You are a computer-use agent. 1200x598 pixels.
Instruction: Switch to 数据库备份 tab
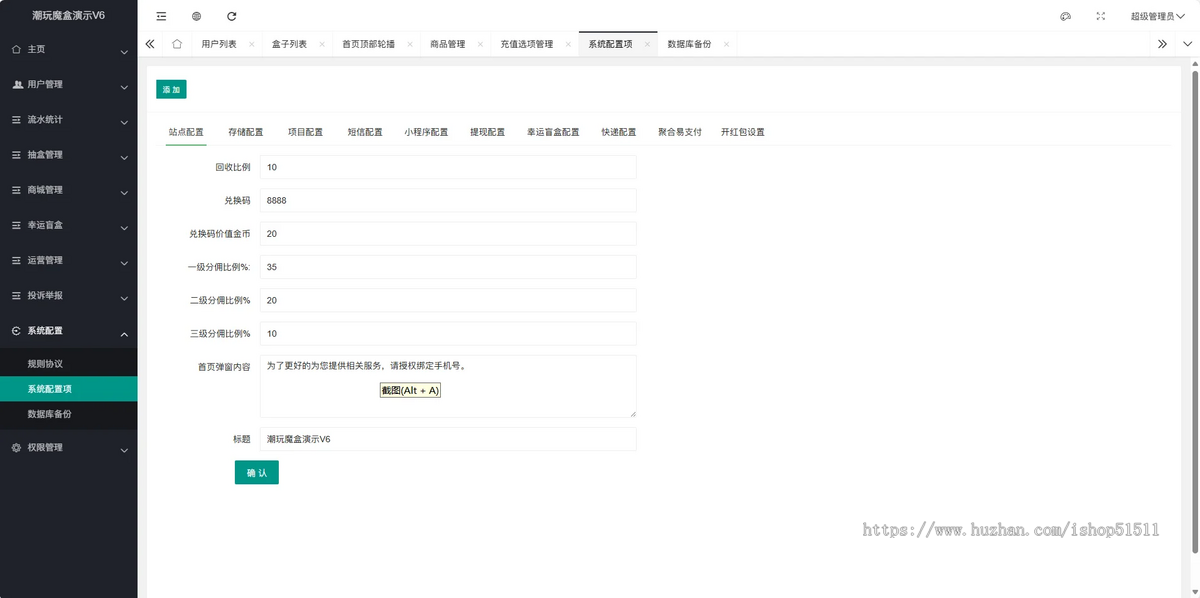(689, 44)
